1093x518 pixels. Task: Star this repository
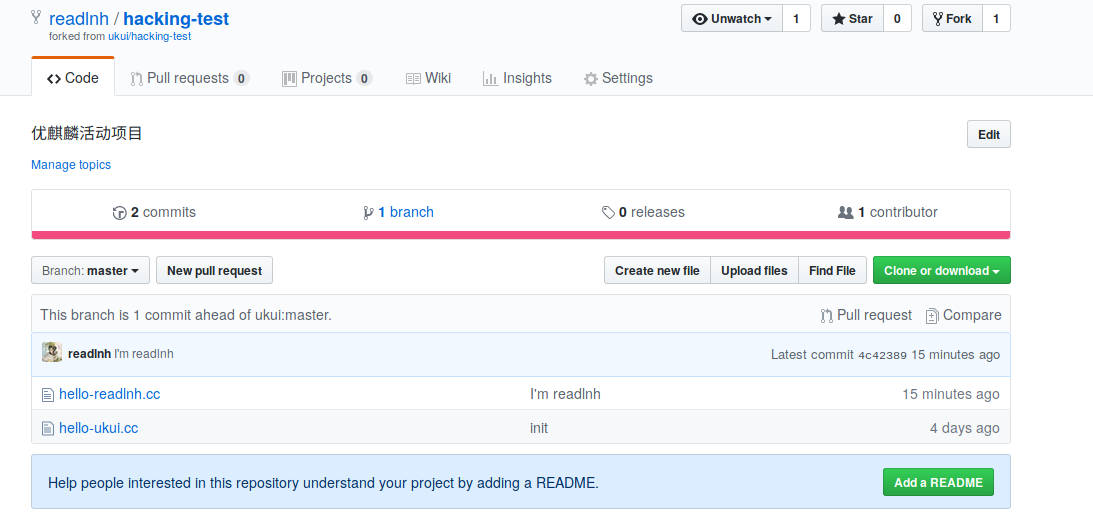pyautogui.click(x=852, y=19)
